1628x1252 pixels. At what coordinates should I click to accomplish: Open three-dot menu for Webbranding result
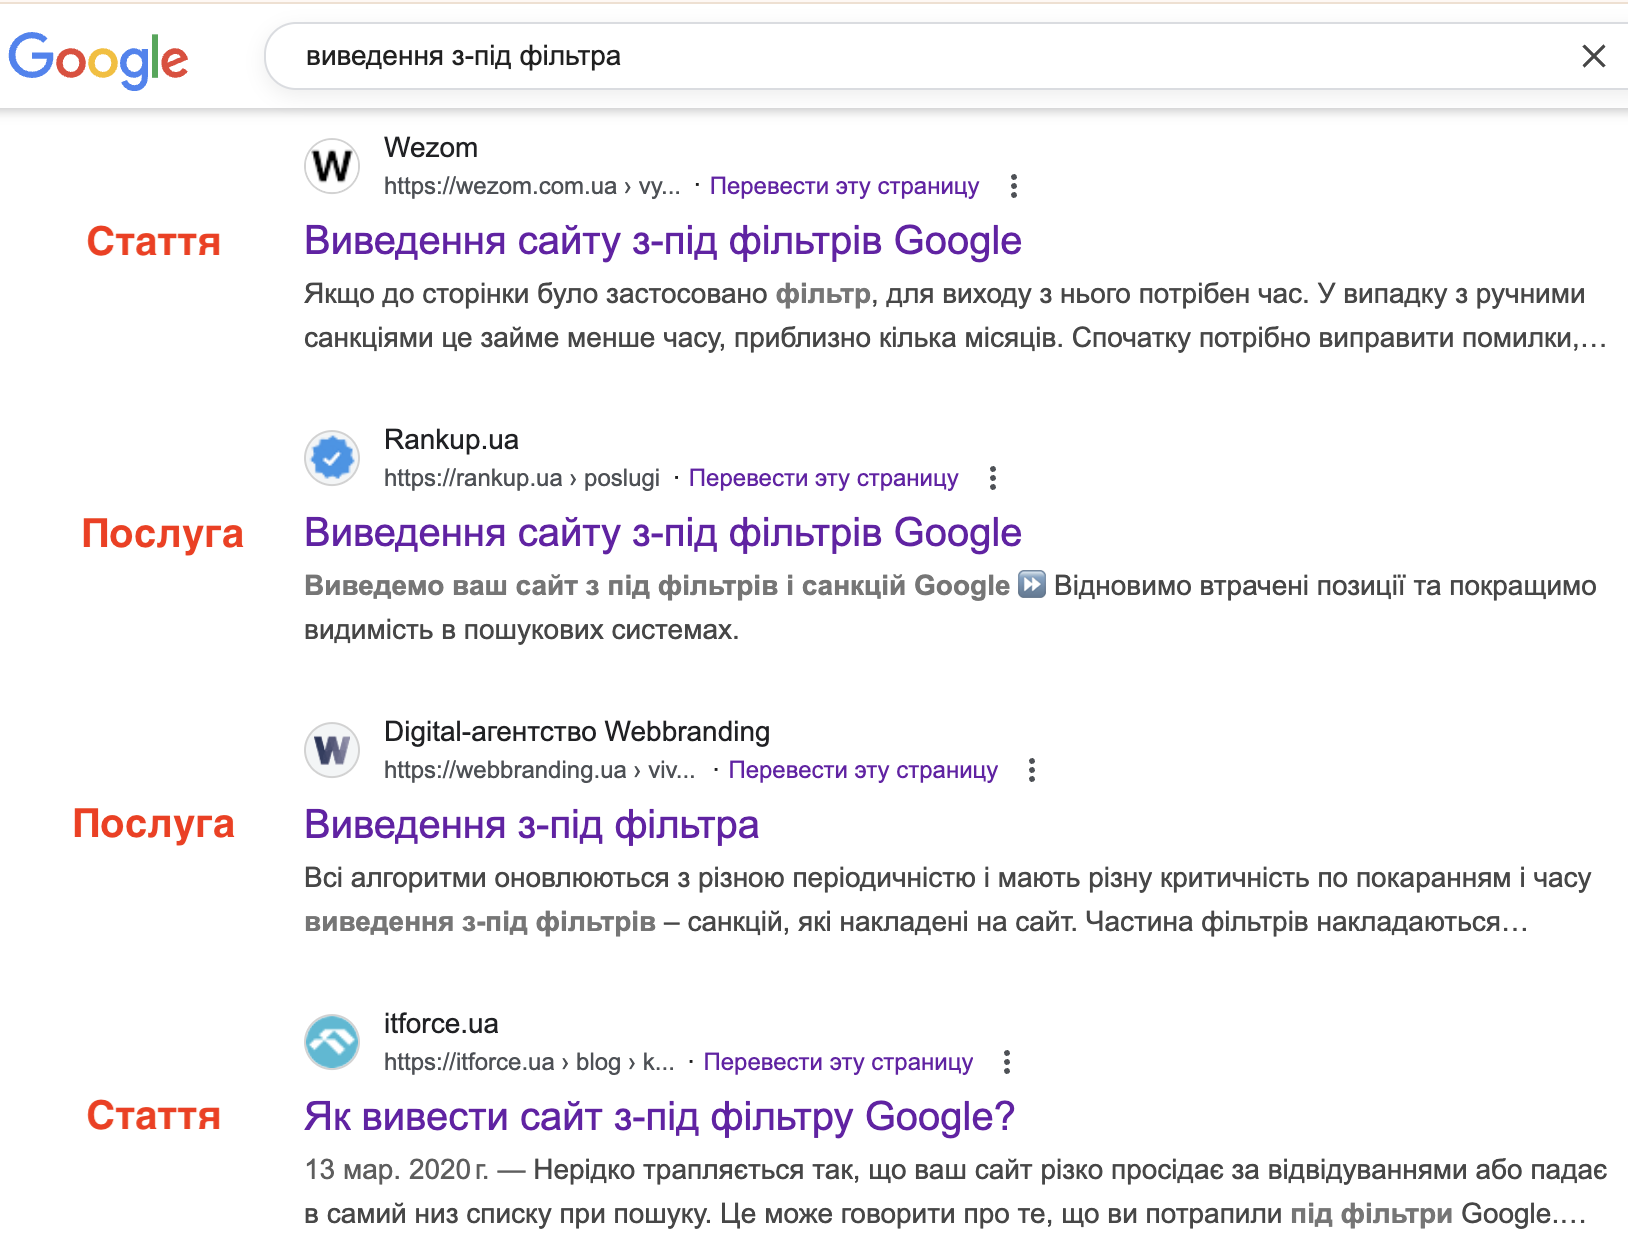click(x=1031, y=770)
